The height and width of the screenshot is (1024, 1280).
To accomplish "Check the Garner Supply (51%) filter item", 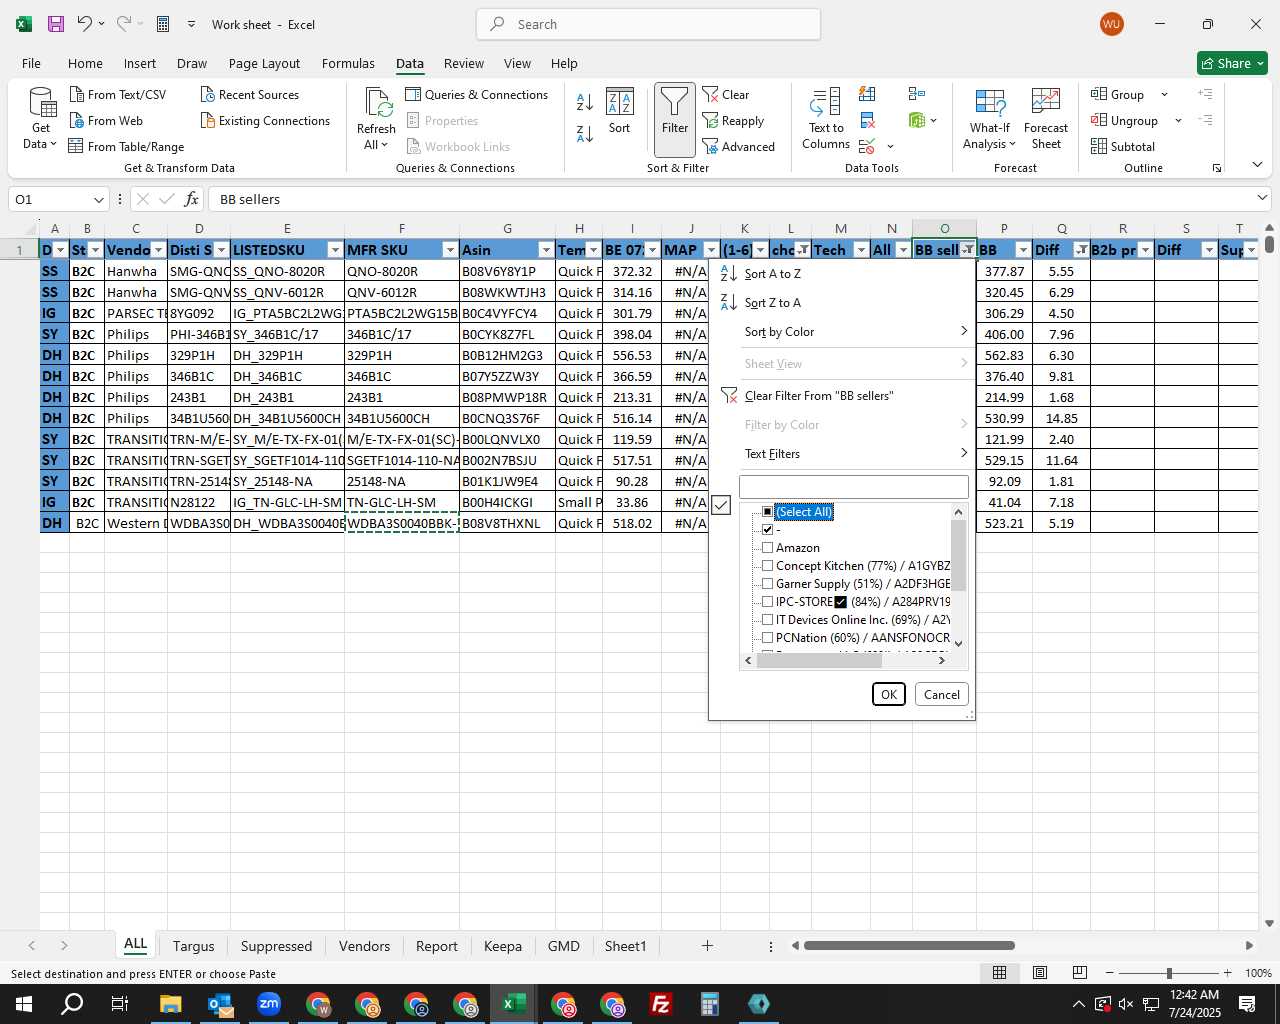I will [x=768, y=584].
